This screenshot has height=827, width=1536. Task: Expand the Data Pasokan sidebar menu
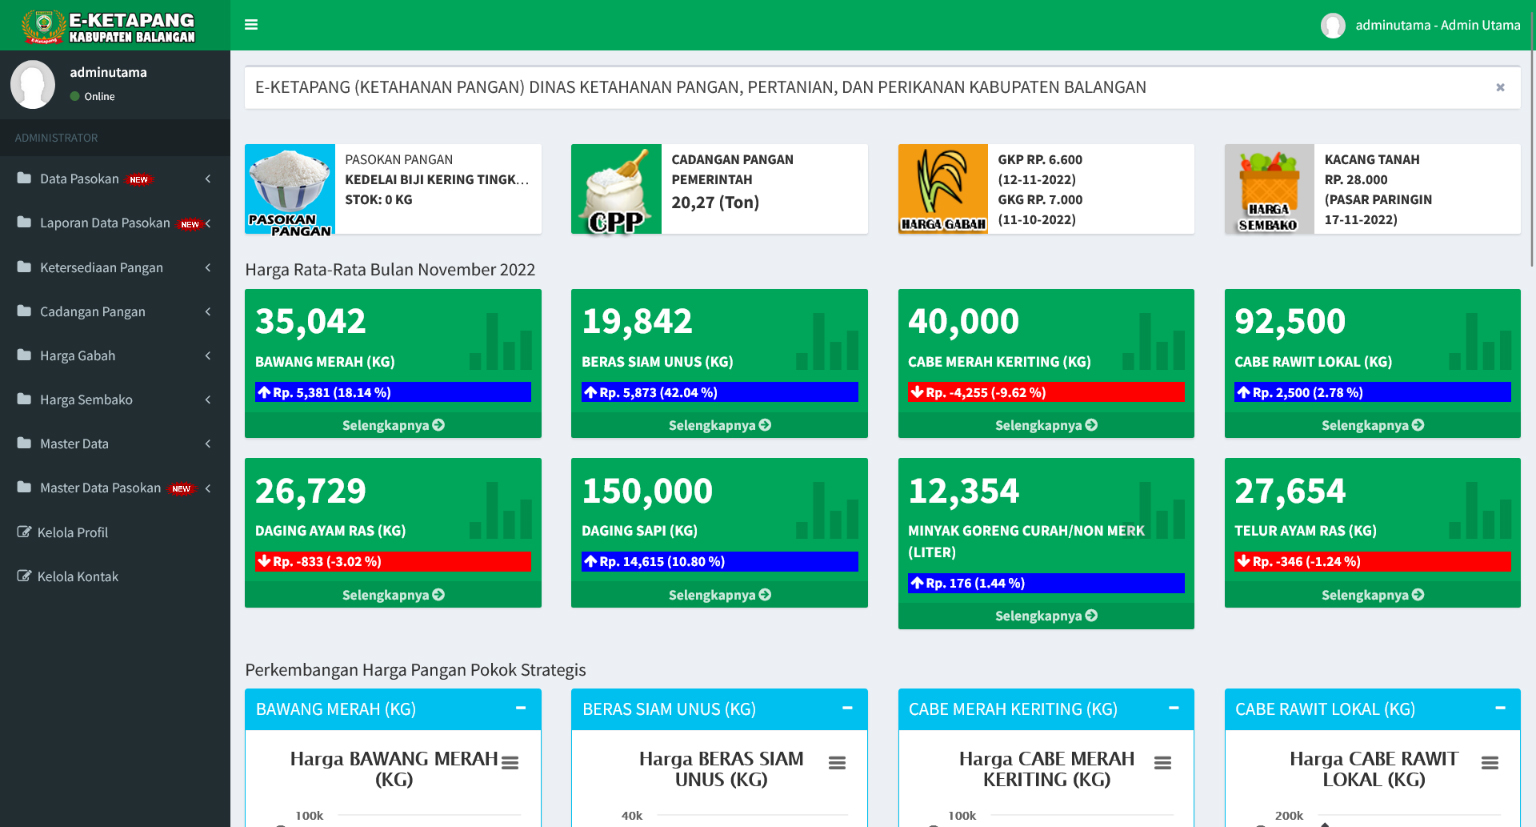coord(114,179)
